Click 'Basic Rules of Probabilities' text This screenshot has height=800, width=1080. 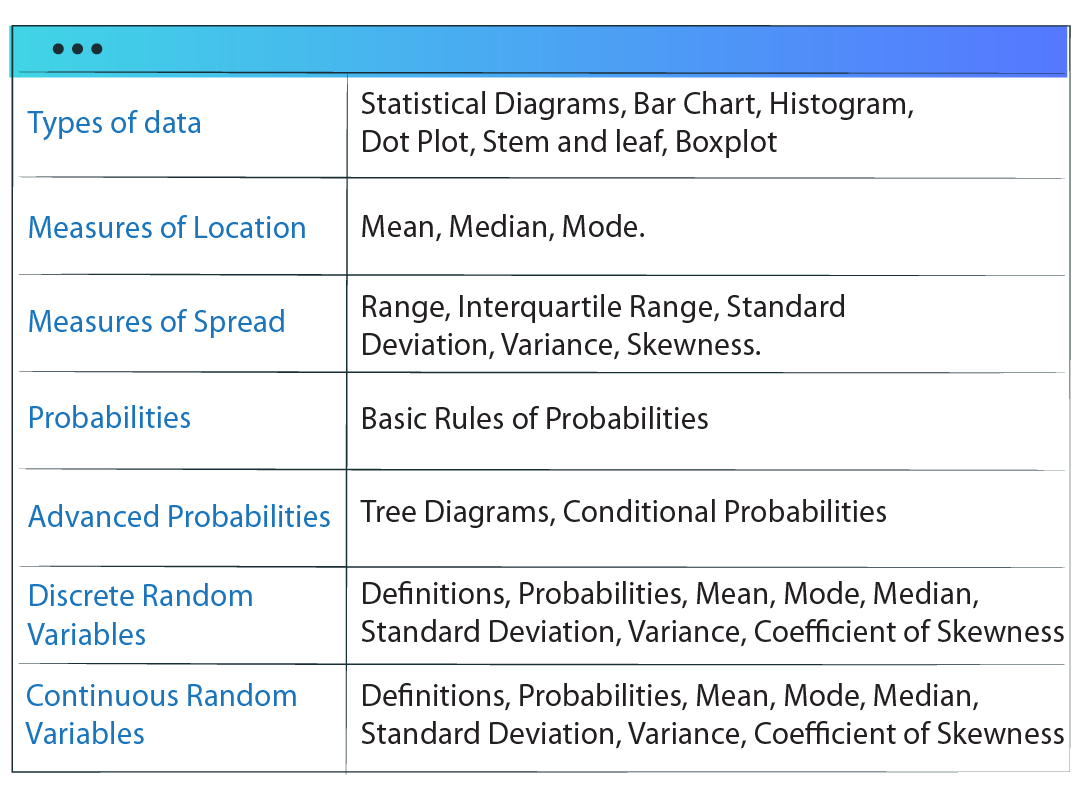coord(534,418)
